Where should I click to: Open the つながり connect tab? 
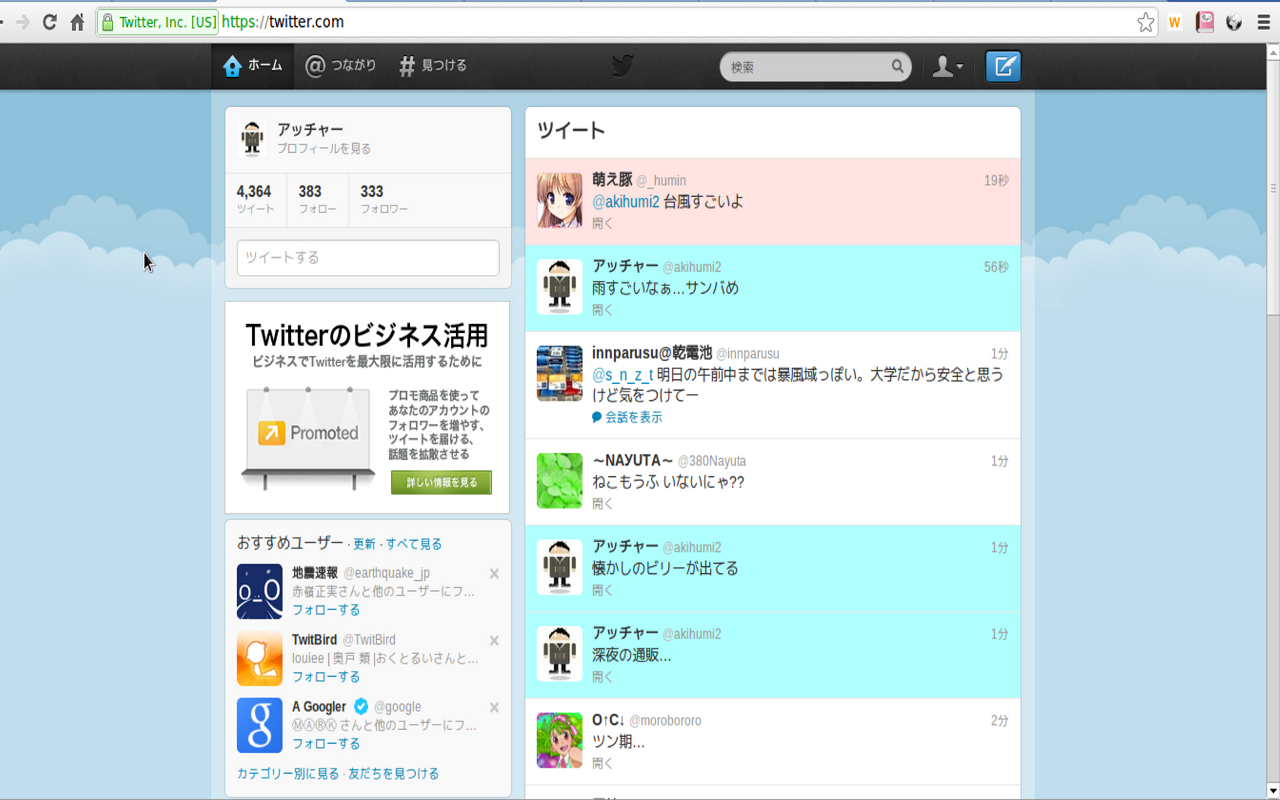click(x=341, y=66)
